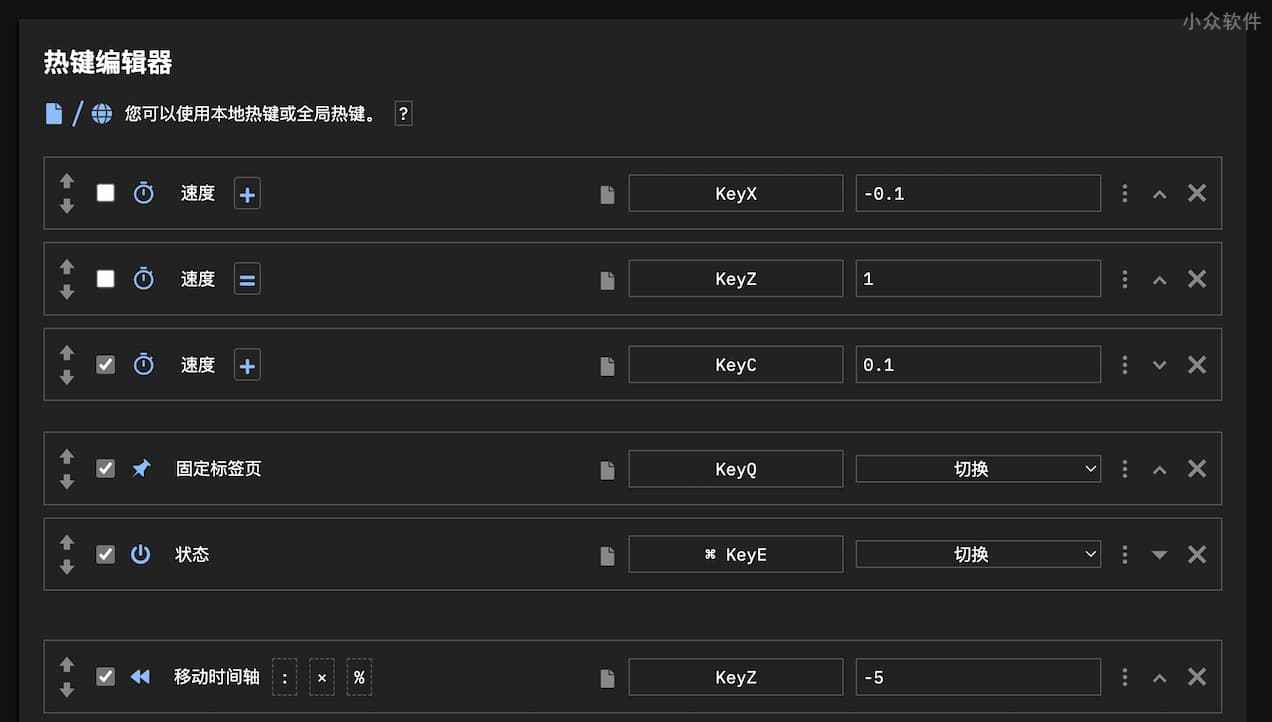
Task: Click the stopwatch icon in KeyX row
Action: point(144,193)
